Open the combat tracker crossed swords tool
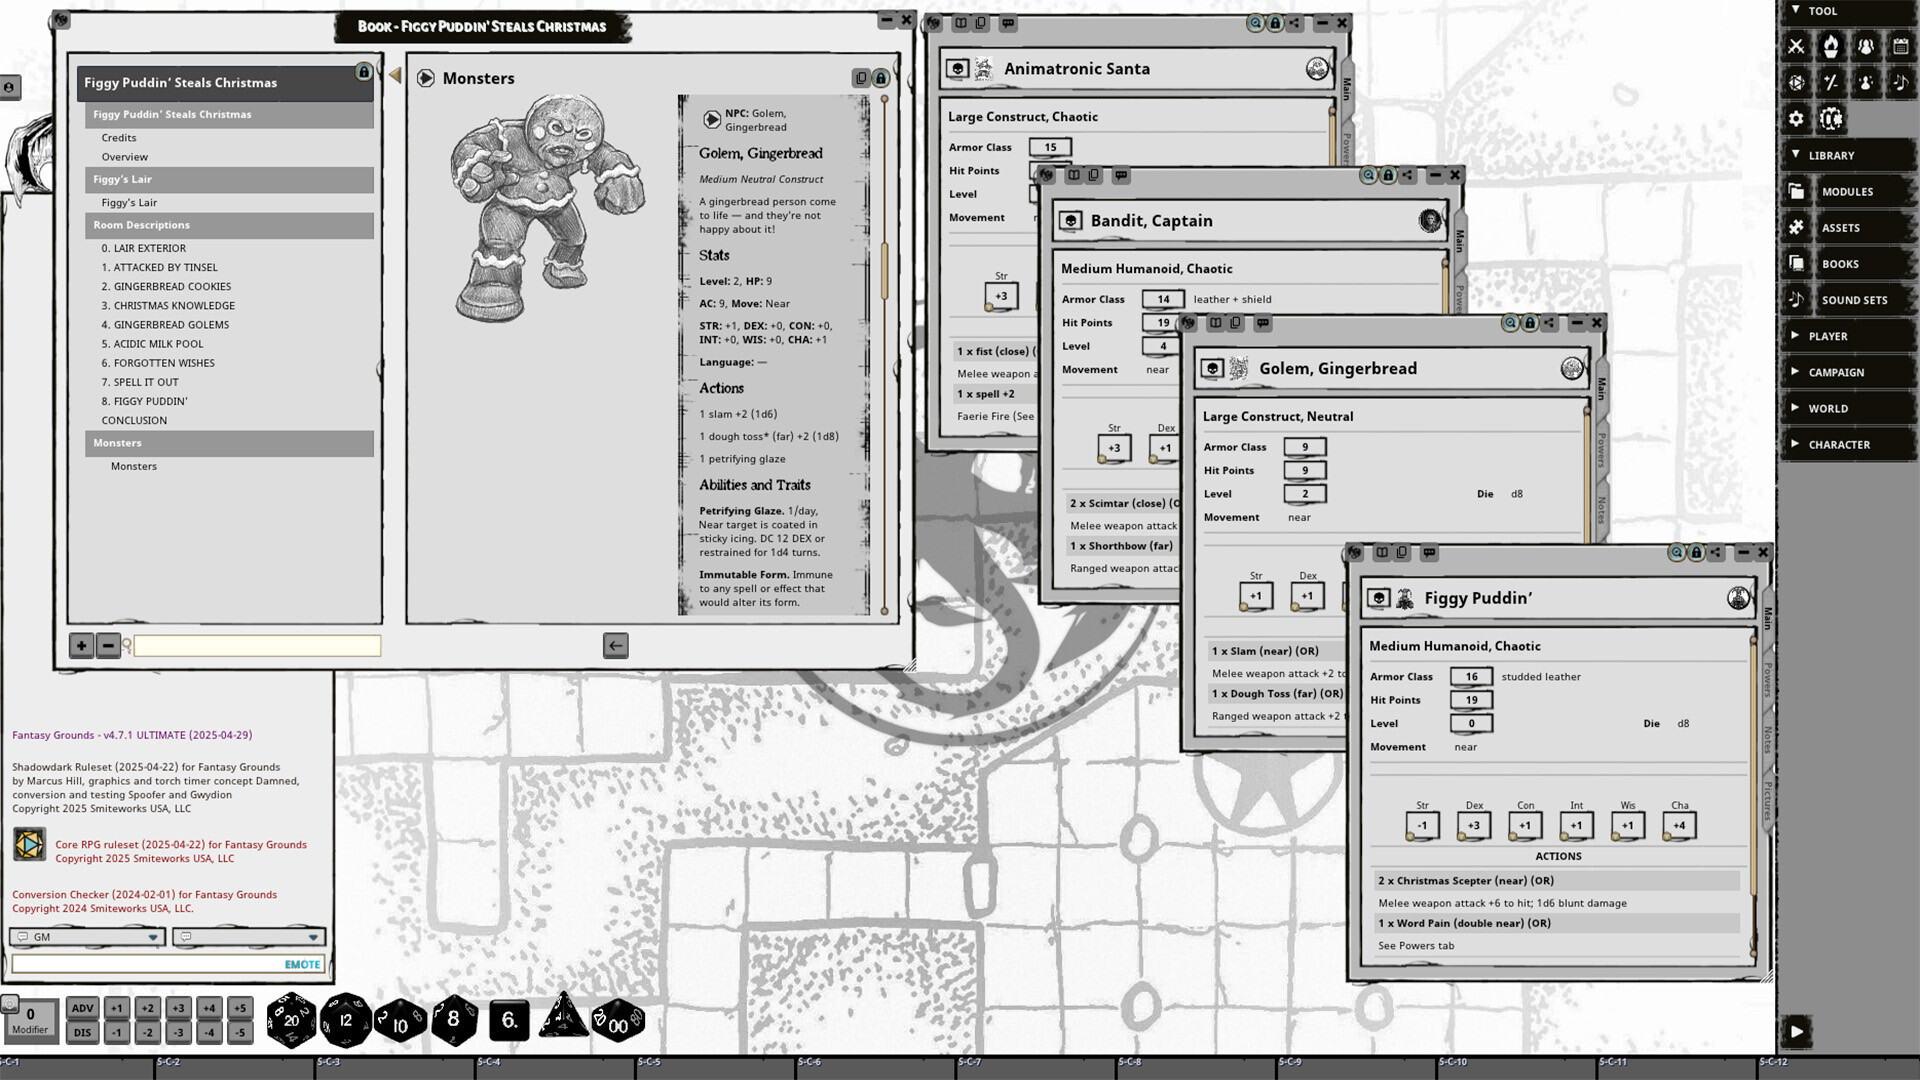This screenshot has width=1920, height=1080. (1797, 47)
